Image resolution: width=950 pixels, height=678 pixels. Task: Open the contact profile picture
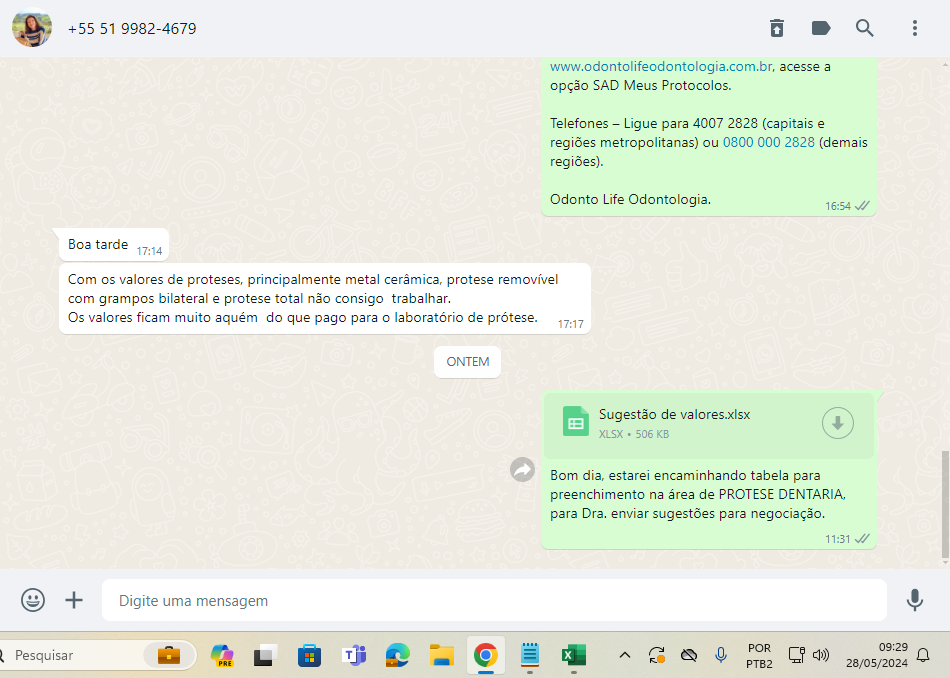32,28
